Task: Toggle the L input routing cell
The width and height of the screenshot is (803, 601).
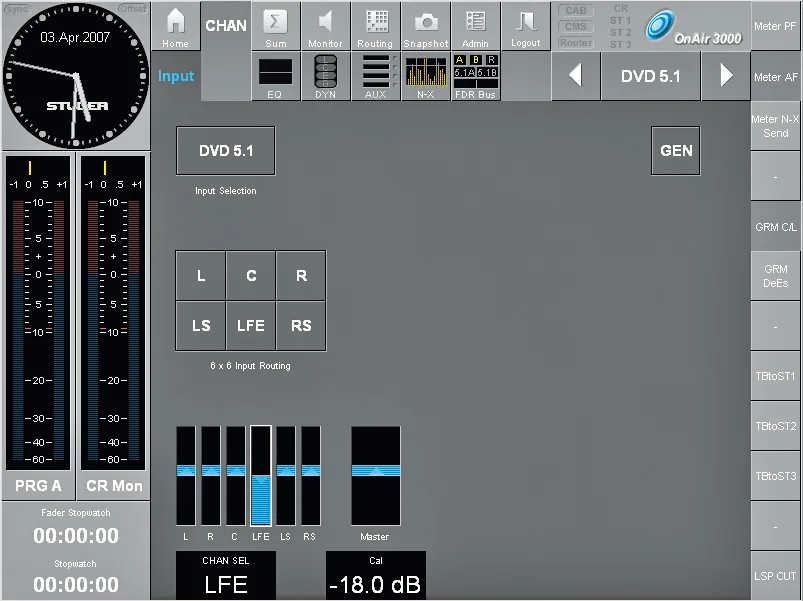Action: click(201, 275)
